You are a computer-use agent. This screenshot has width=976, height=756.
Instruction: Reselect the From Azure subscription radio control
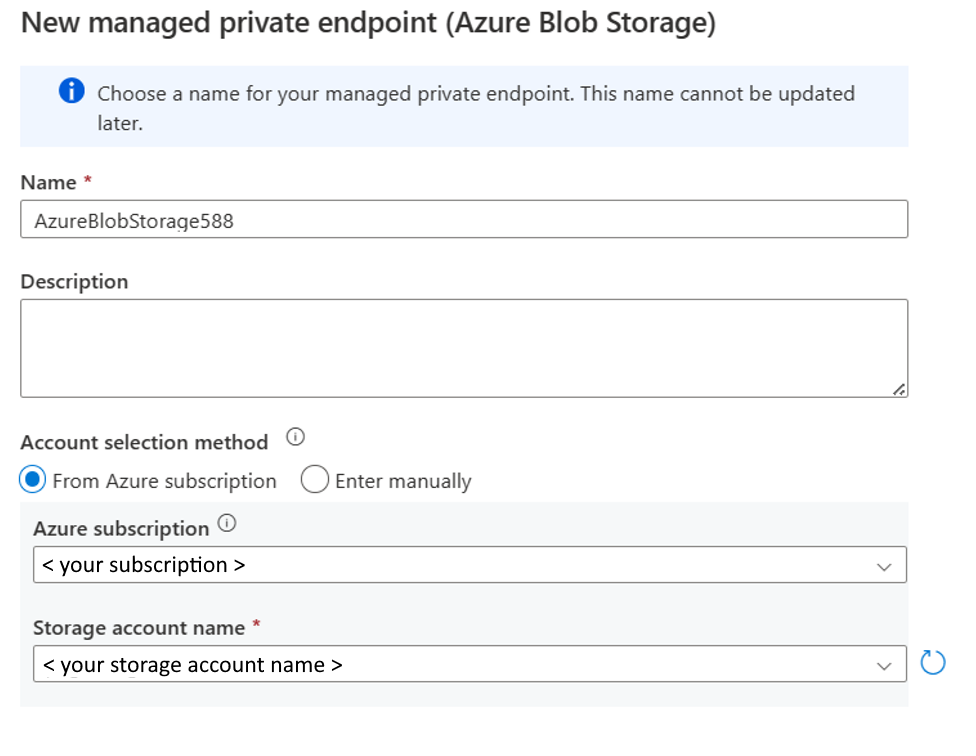[30, 480]
